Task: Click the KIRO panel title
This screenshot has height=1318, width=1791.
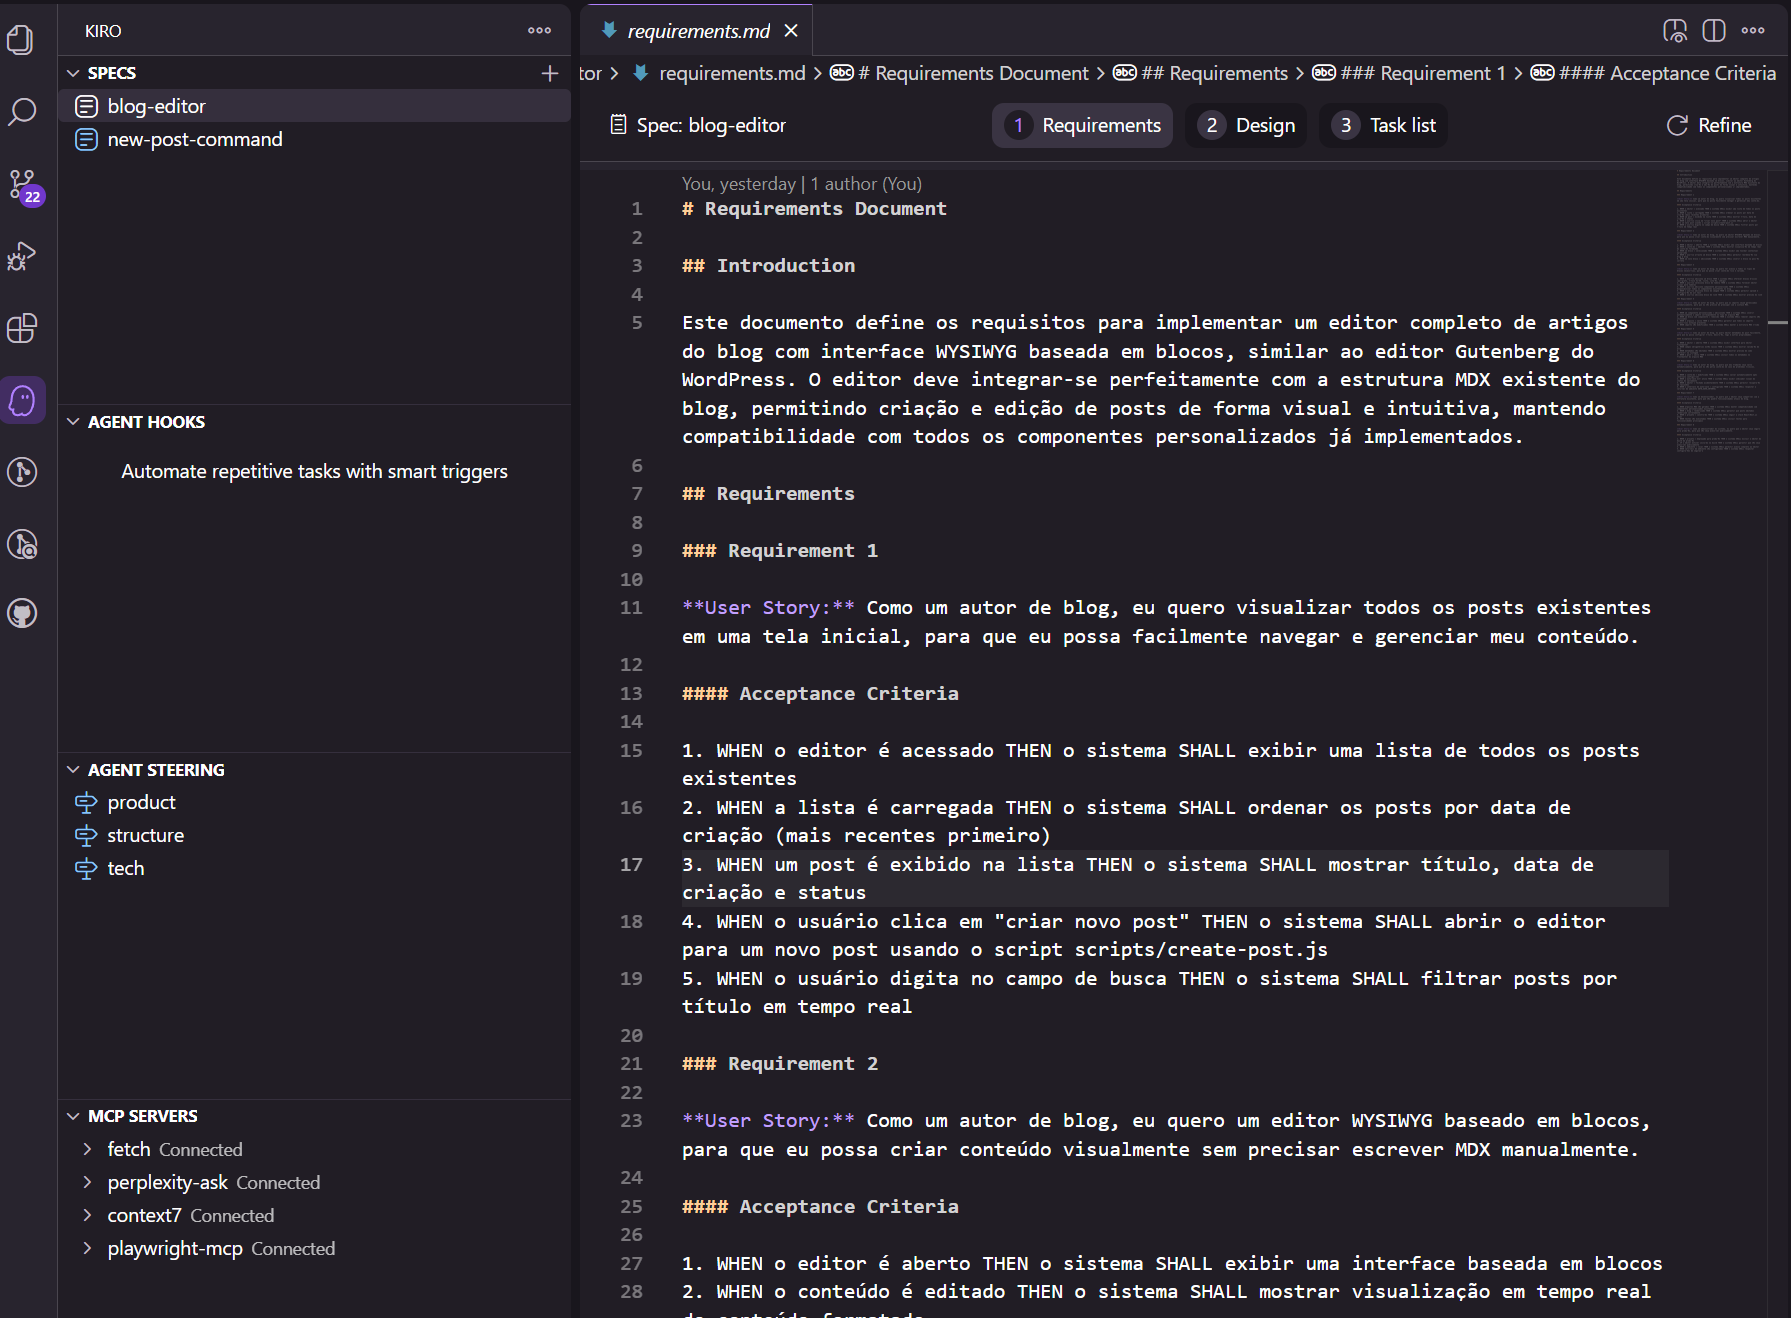Action: 103,31
